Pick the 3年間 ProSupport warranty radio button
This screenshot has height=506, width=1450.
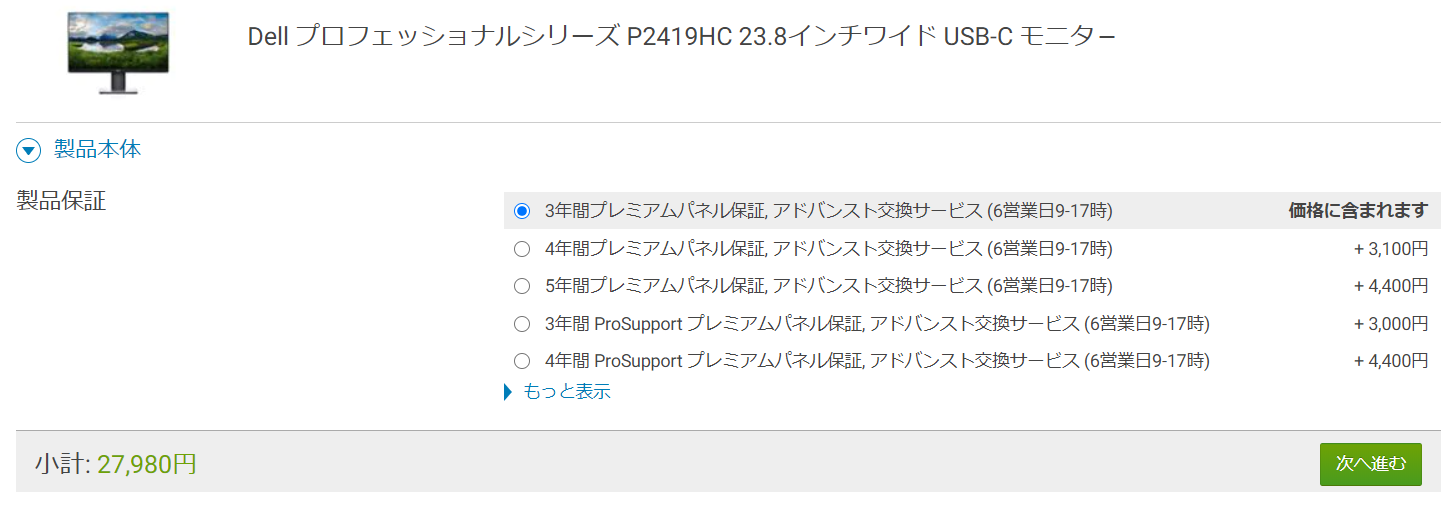tap(521, 324)
